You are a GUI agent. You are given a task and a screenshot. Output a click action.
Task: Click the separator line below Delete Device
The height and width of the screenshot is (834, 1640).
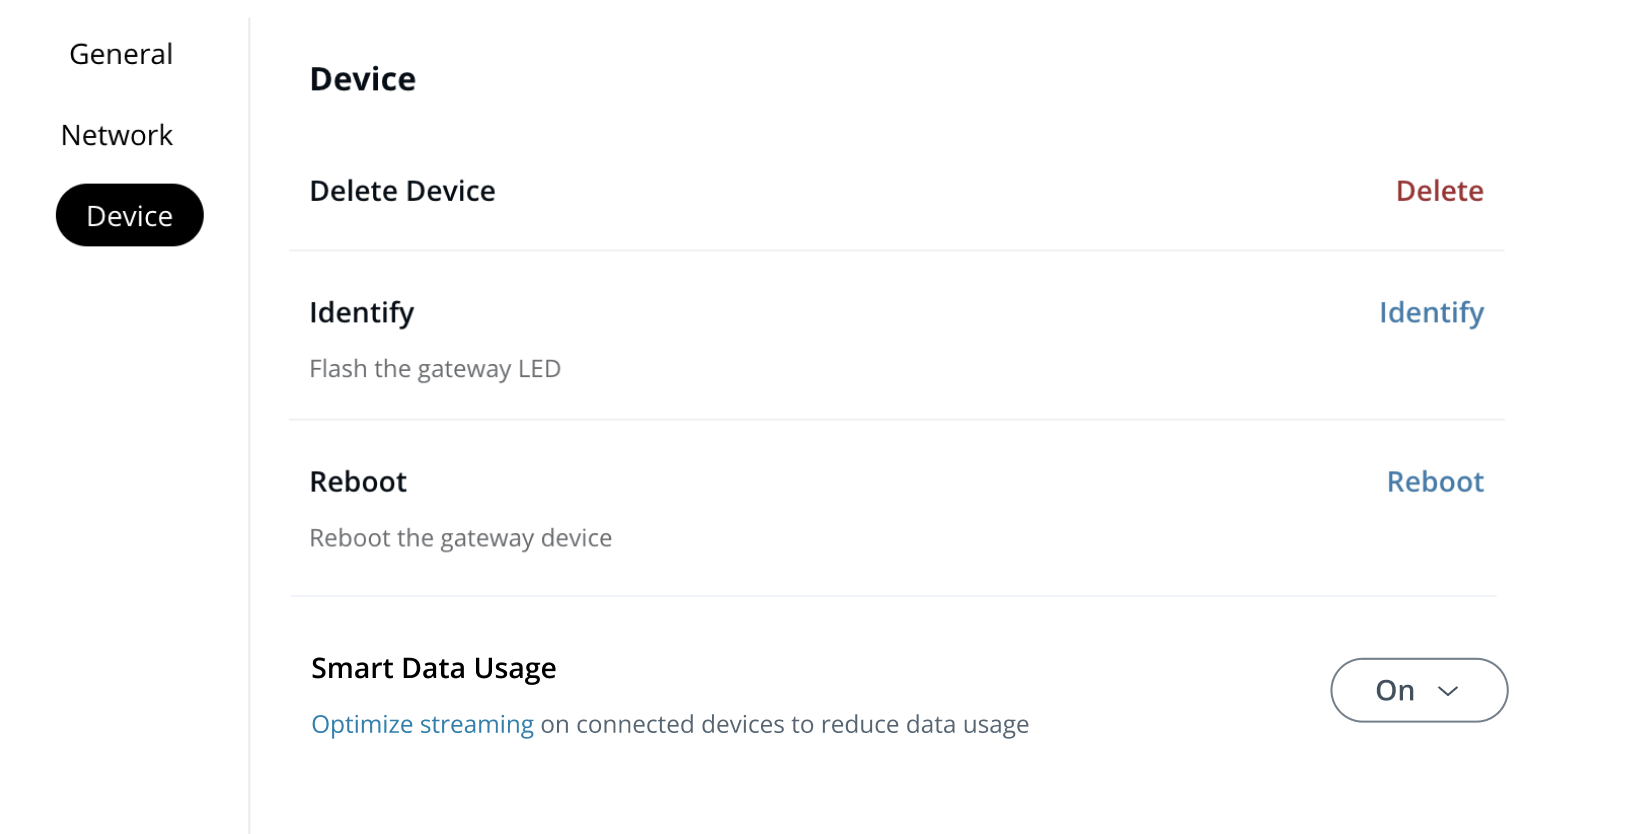click(896, 250)
